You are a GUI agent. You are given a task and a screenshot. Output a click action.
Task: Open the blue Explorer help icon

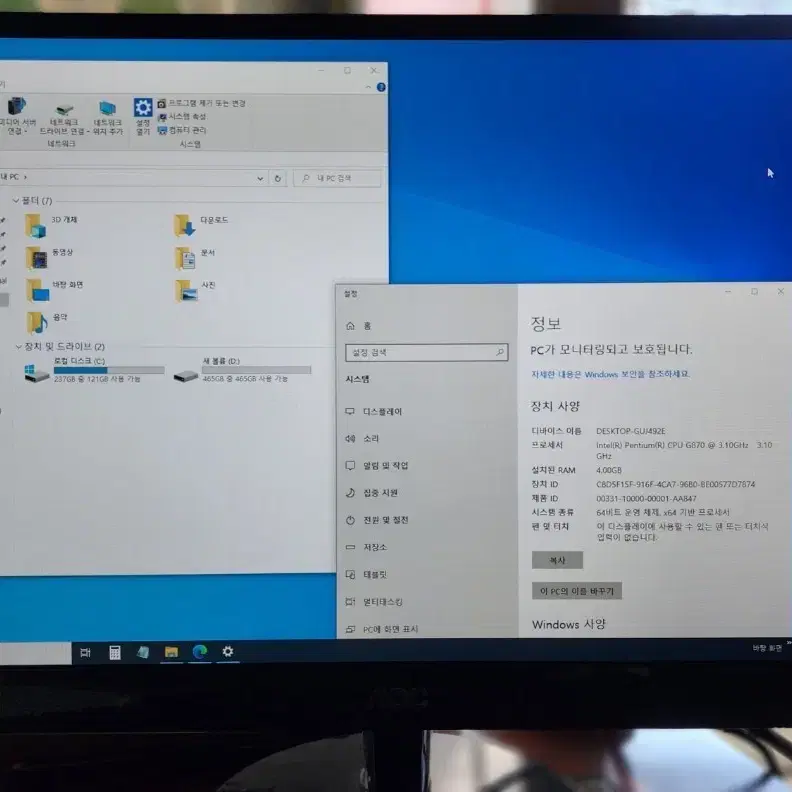point(381,87)
